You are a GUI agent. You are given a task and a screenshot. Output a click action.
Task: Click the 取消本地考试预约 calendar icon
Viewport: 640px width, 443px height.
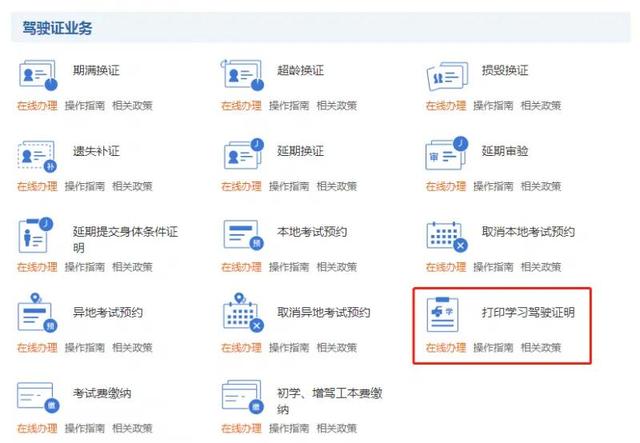(x=447, y=236)
